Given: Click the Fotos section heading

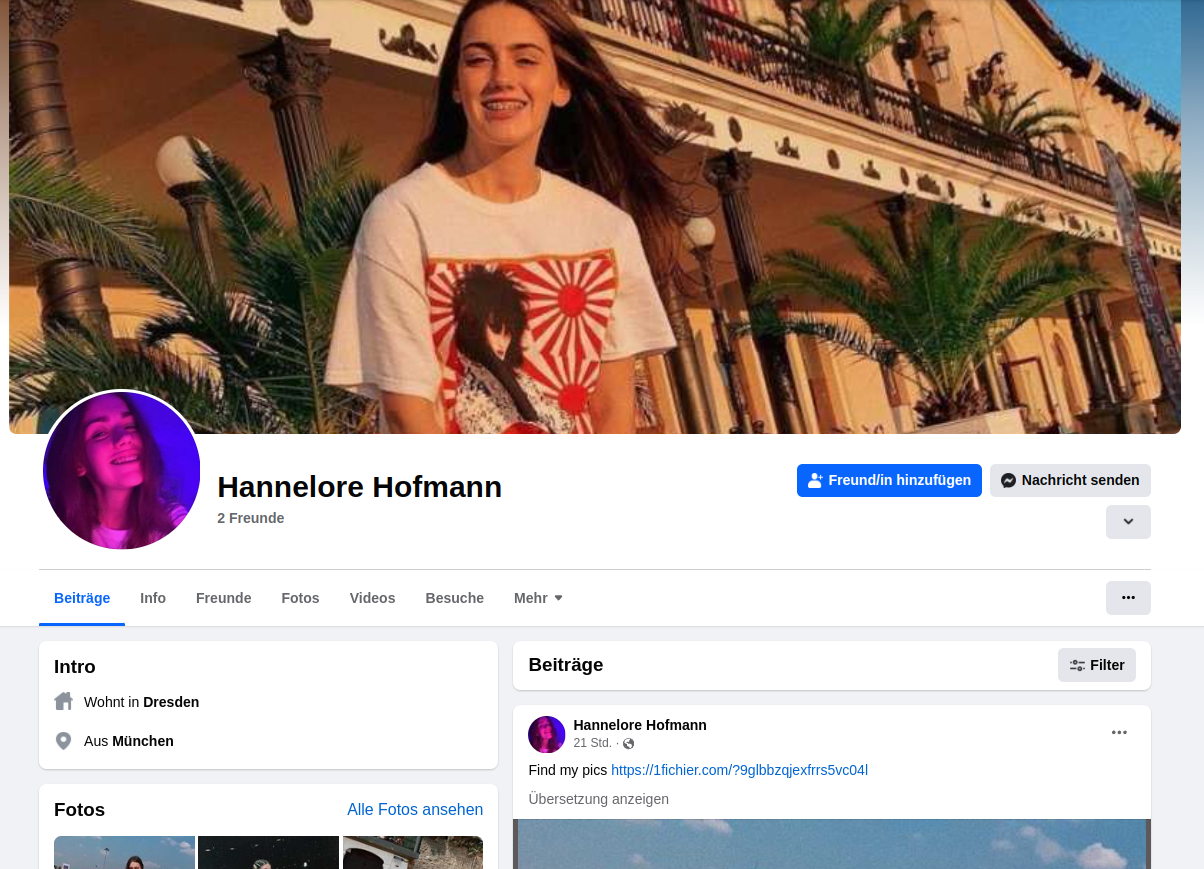Looking at the screenshot, I should (x=79, y=810).
